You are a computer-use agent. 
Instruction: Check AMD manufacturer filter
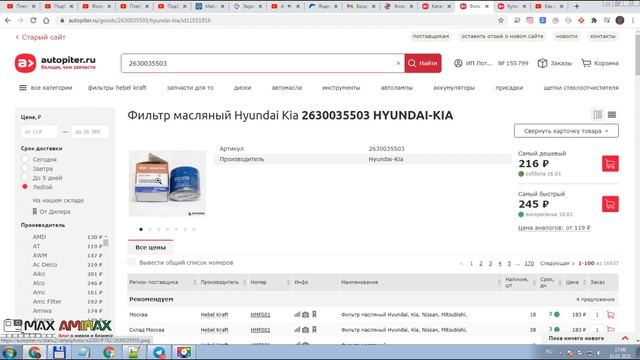pyautogui.click(x=25, y=237)
